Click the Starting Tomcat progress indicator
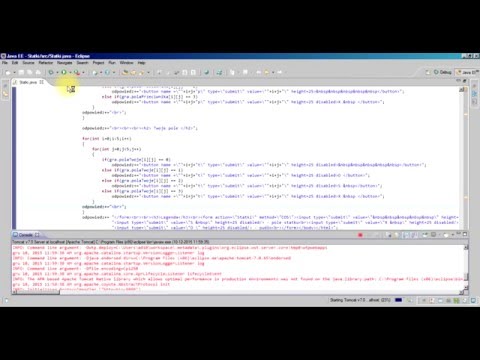Screen dimensions: 480x360 [x=398, y=300]
